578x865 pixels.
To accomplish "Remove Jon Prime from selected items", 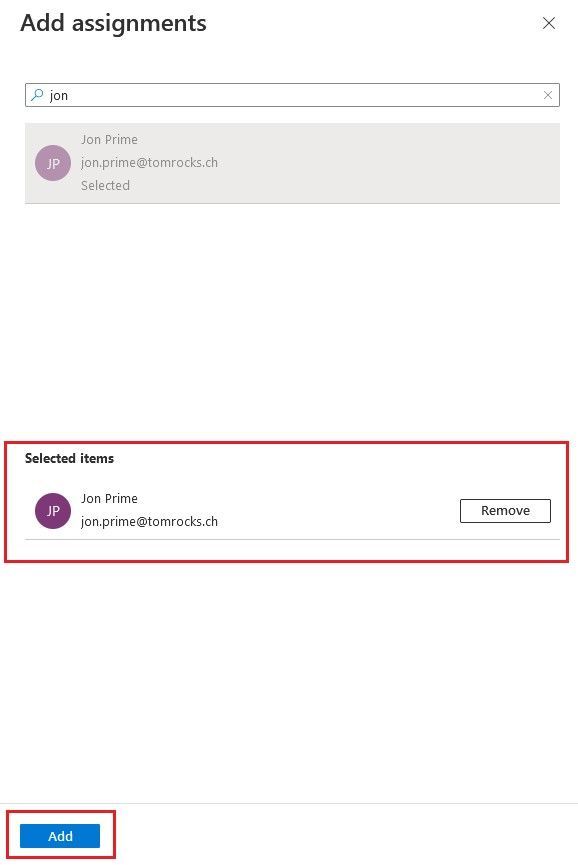I will tap(505, 511).
